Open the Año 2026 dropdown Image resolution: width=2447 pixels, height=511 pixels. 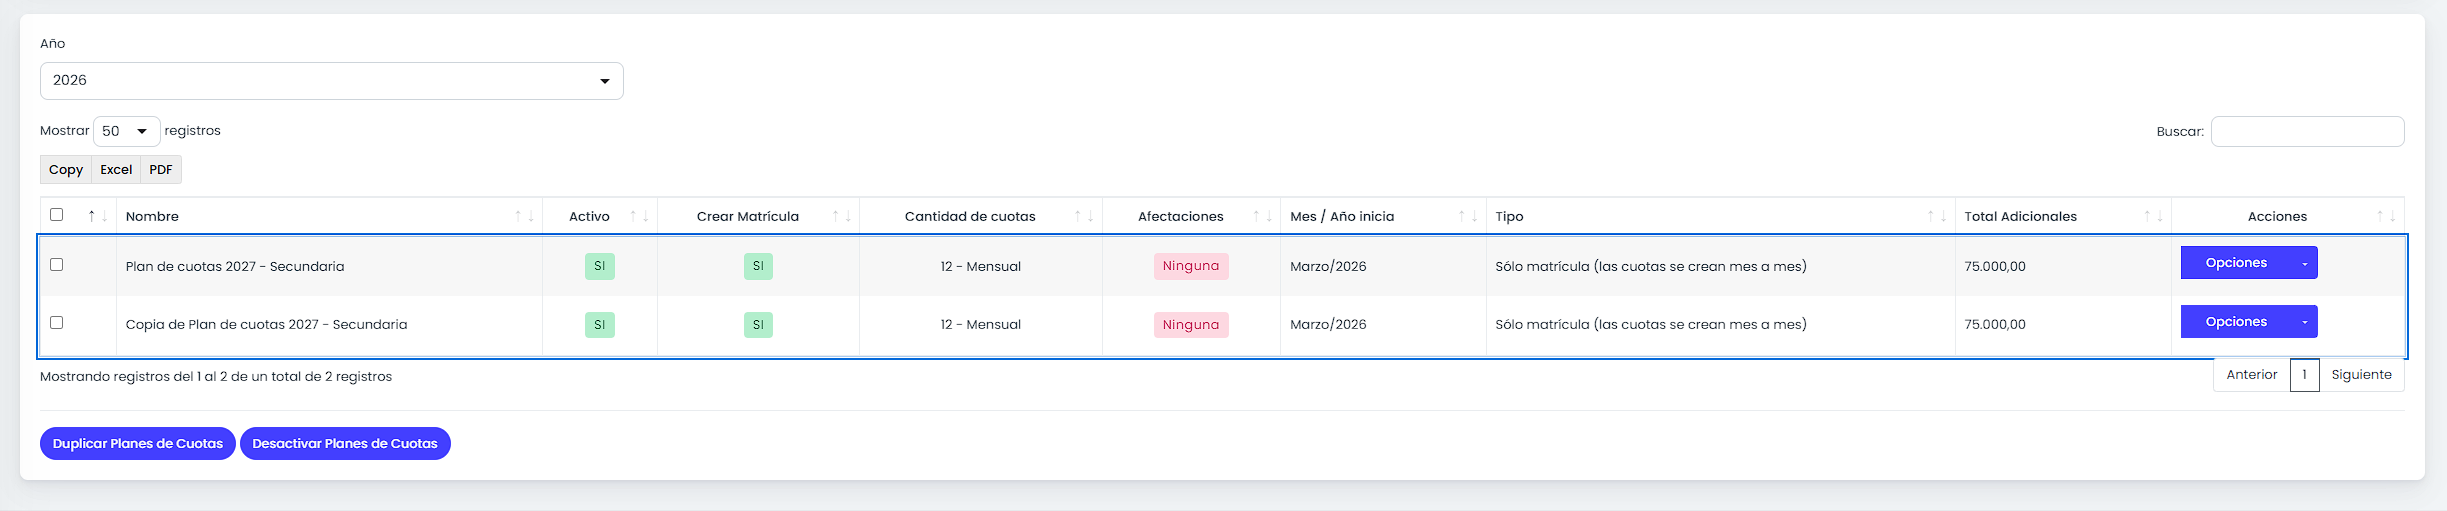click(x=331, y=81)
